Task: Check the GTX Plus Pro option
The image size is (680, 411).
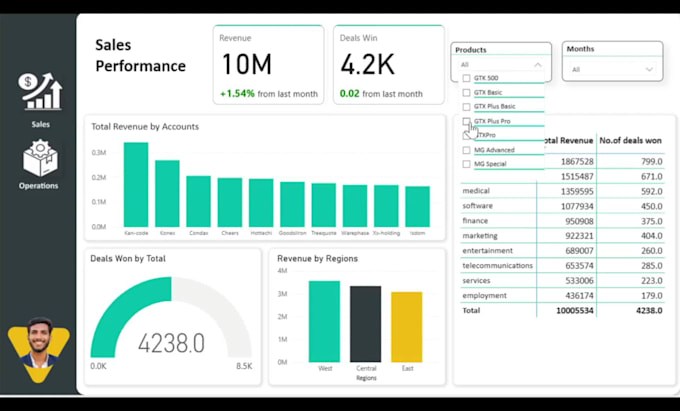Action: [x=466, y=121]
